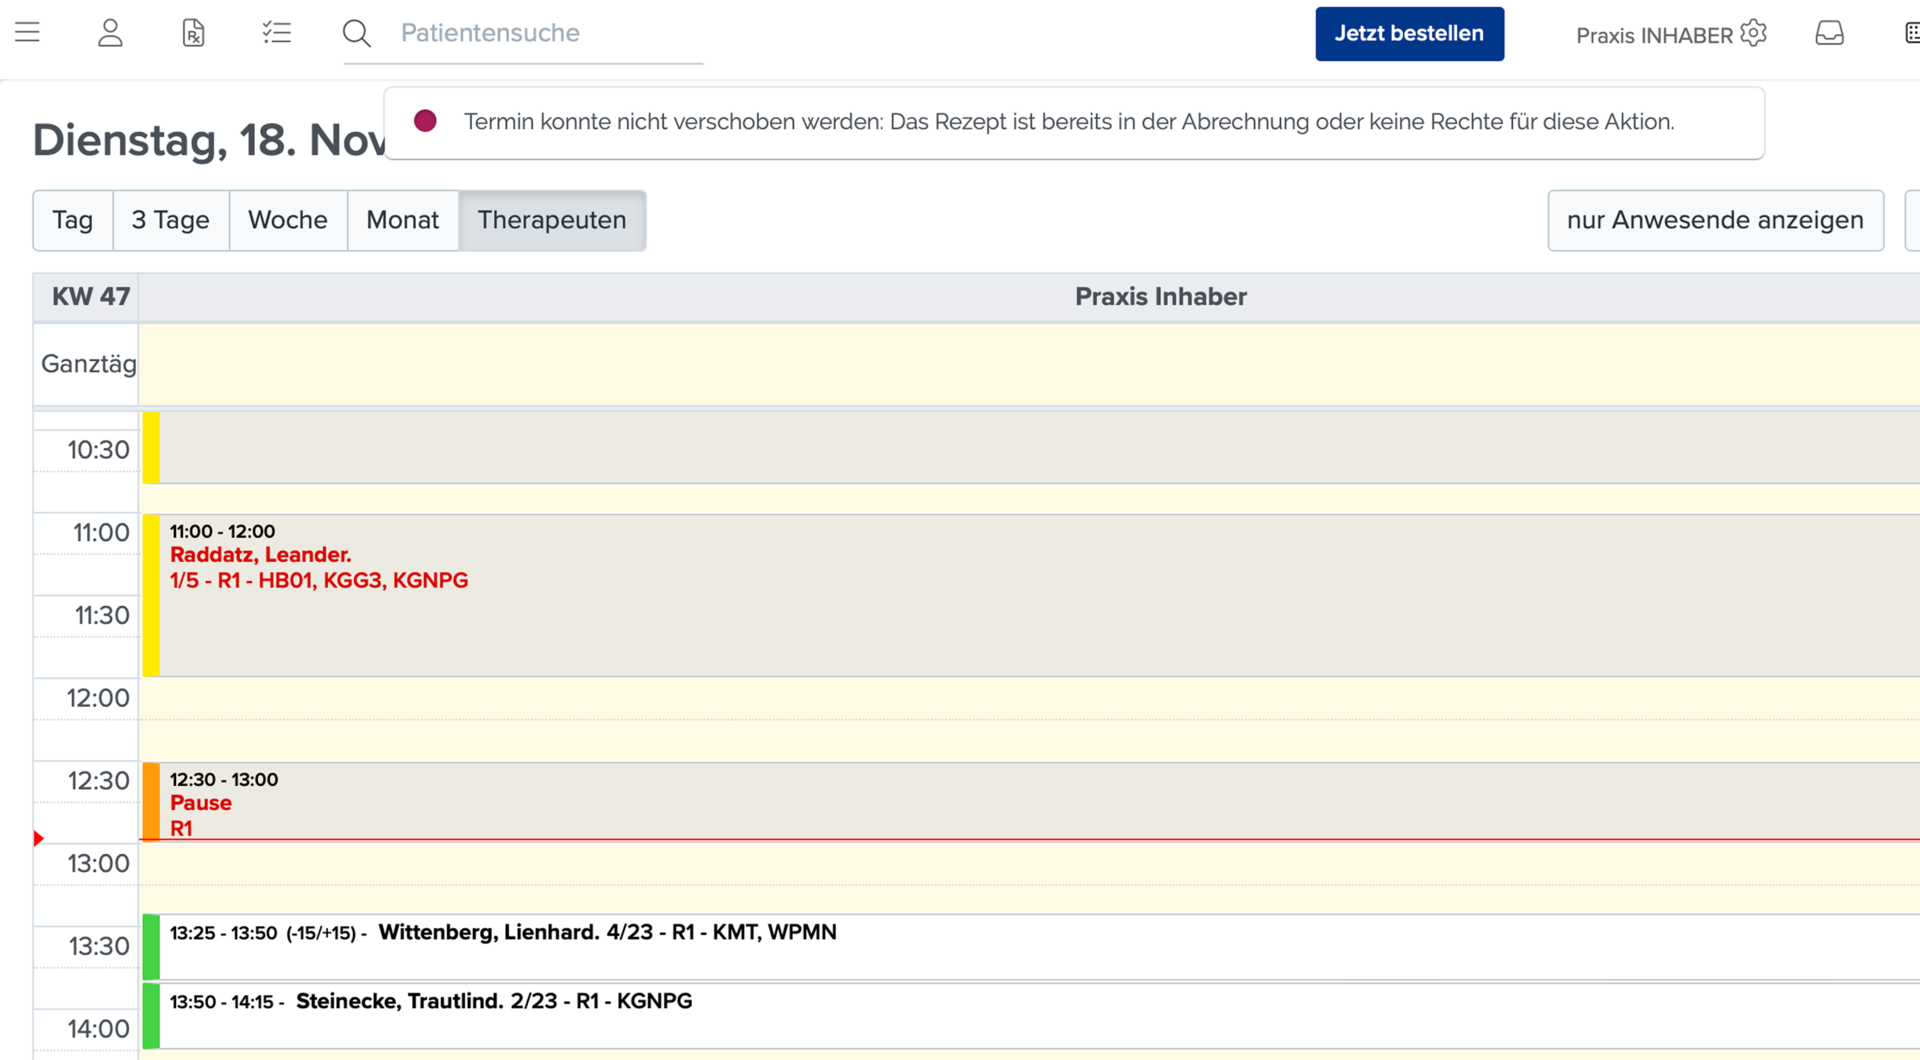The width and height of the screenshot is (1920, 1060).
Task: Open the inbox tray icon
Action: click(x=1830, y=33)
